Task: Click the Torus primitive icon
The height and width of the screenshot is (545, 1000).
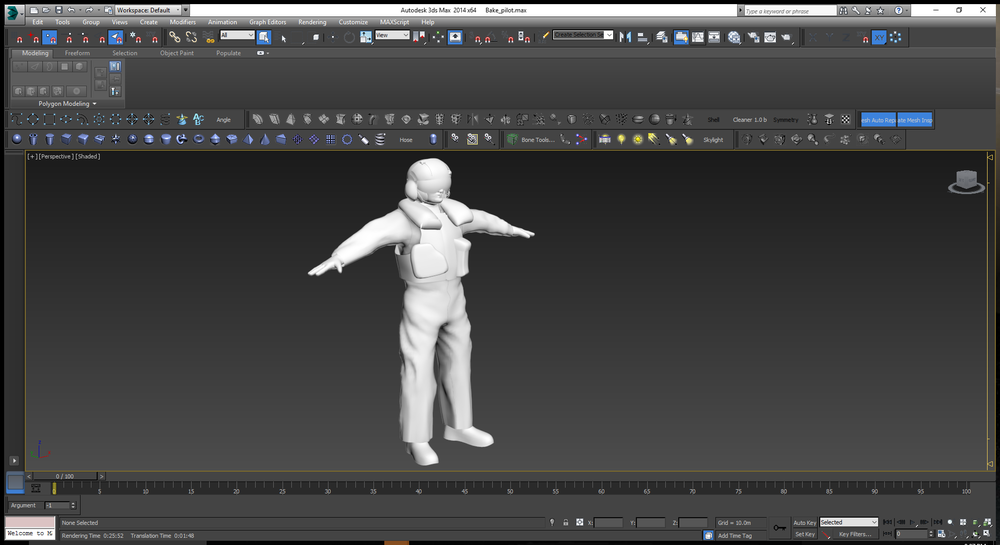Action: point(198,140)
